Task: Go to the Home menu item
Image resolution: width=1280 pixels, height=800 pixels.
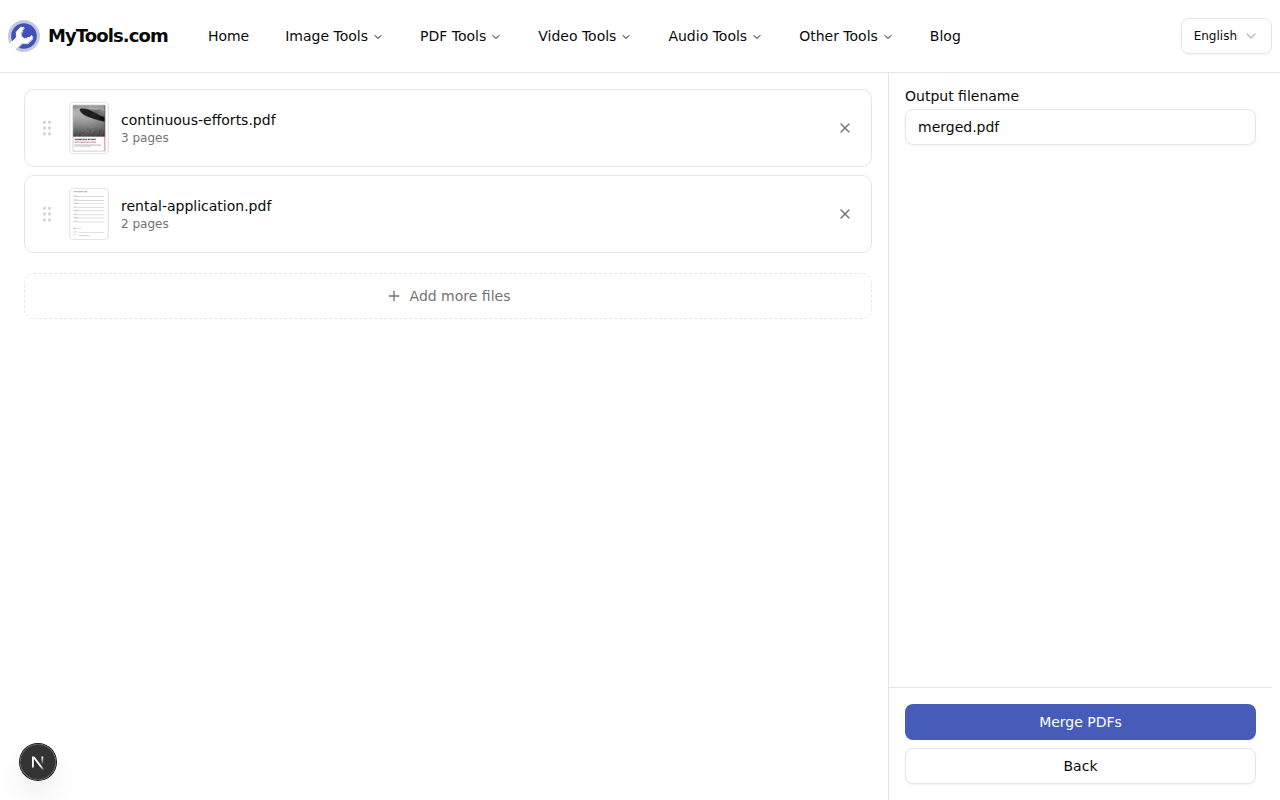Action: click(228, 36)
